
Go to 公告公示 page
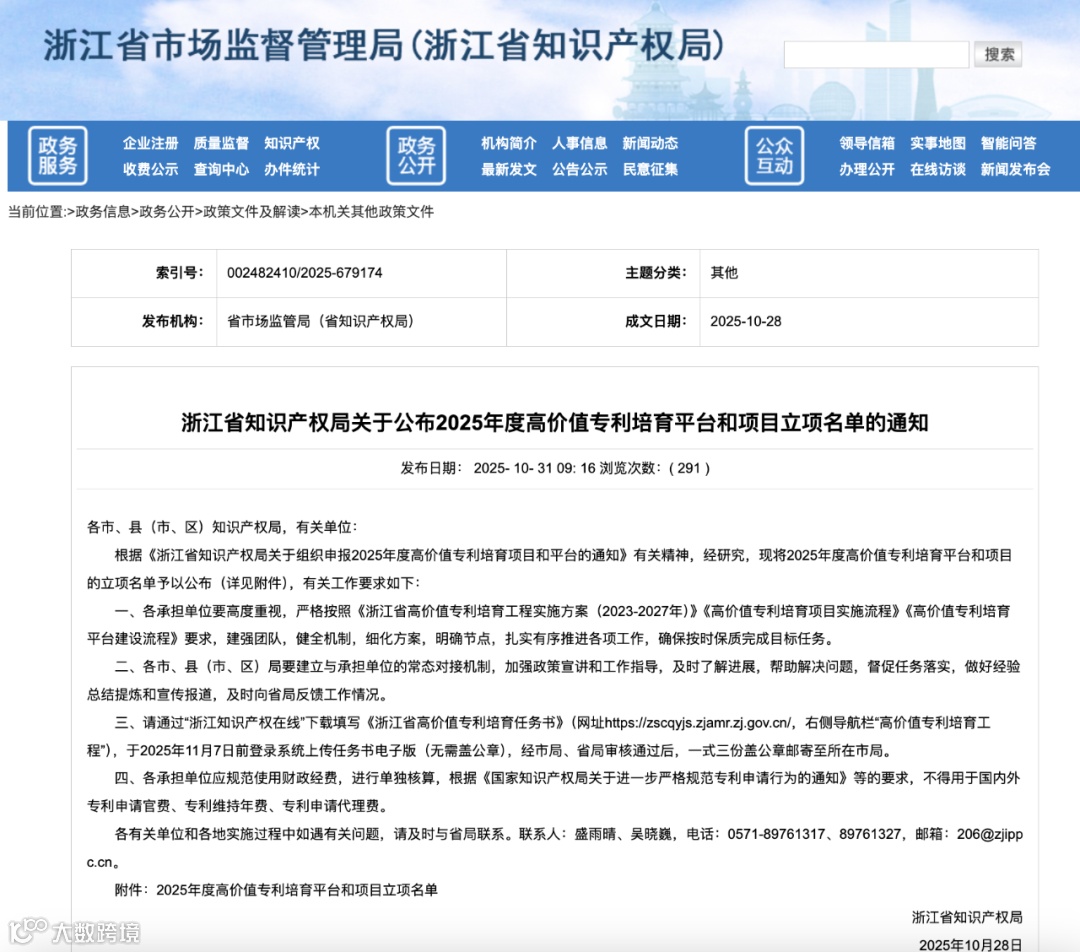(579, 169)
